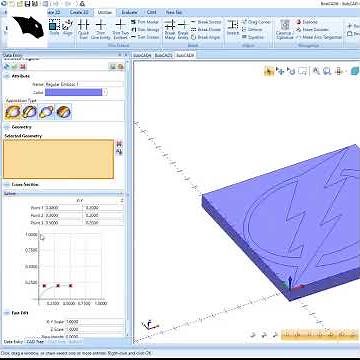
Task: Select third Application Type emboss icon
Action: coord(46,112)
